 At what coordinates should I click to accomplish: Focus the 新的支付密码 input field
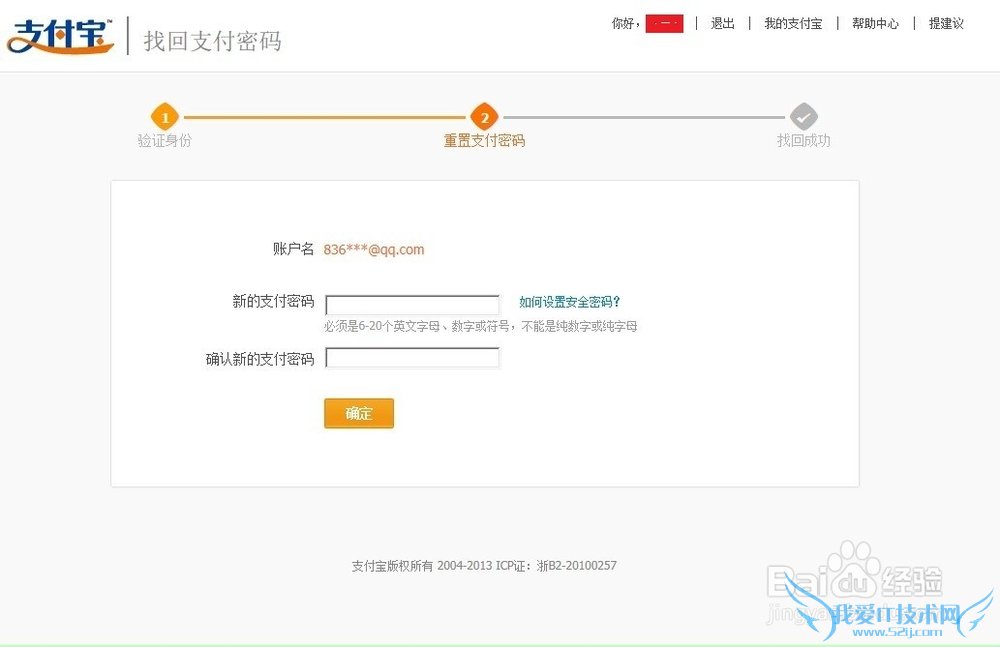point(413,304)
